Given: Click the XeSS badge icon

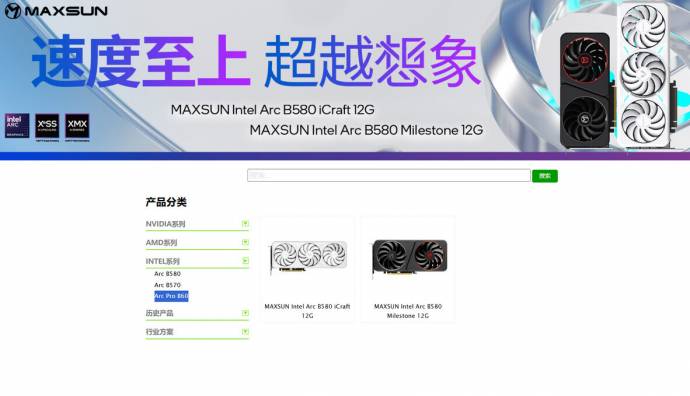Looking at the screenshot, I should coord(47,127).
